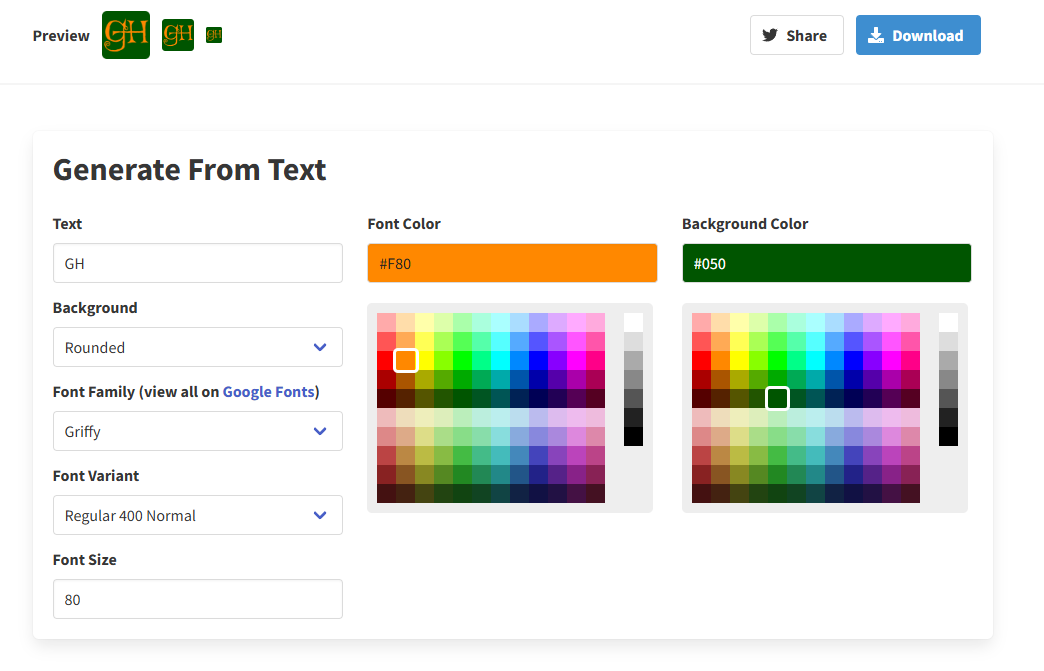Download the generated favicon
This screenshot has height=671, width=1044.
918,35
